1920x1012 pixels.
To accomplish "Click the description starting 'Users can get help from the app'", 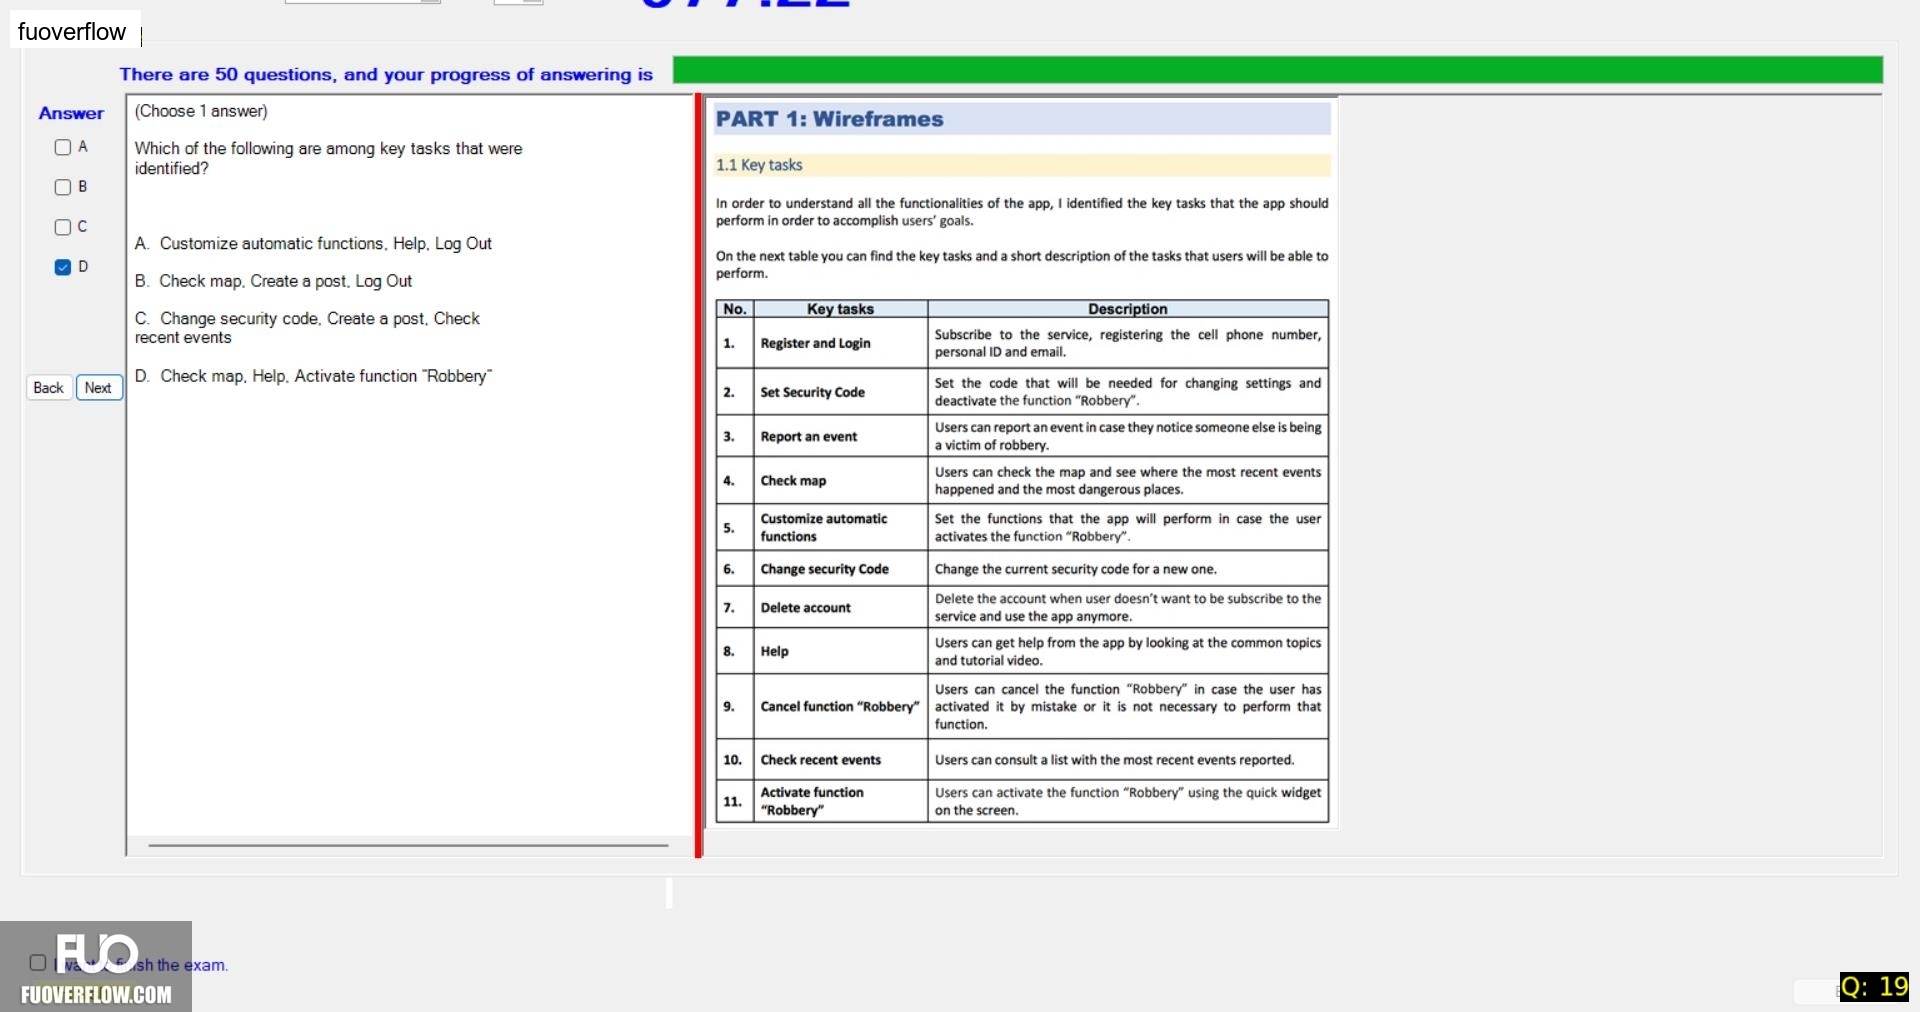I will pyautogui.click(x=1127, y=651).
